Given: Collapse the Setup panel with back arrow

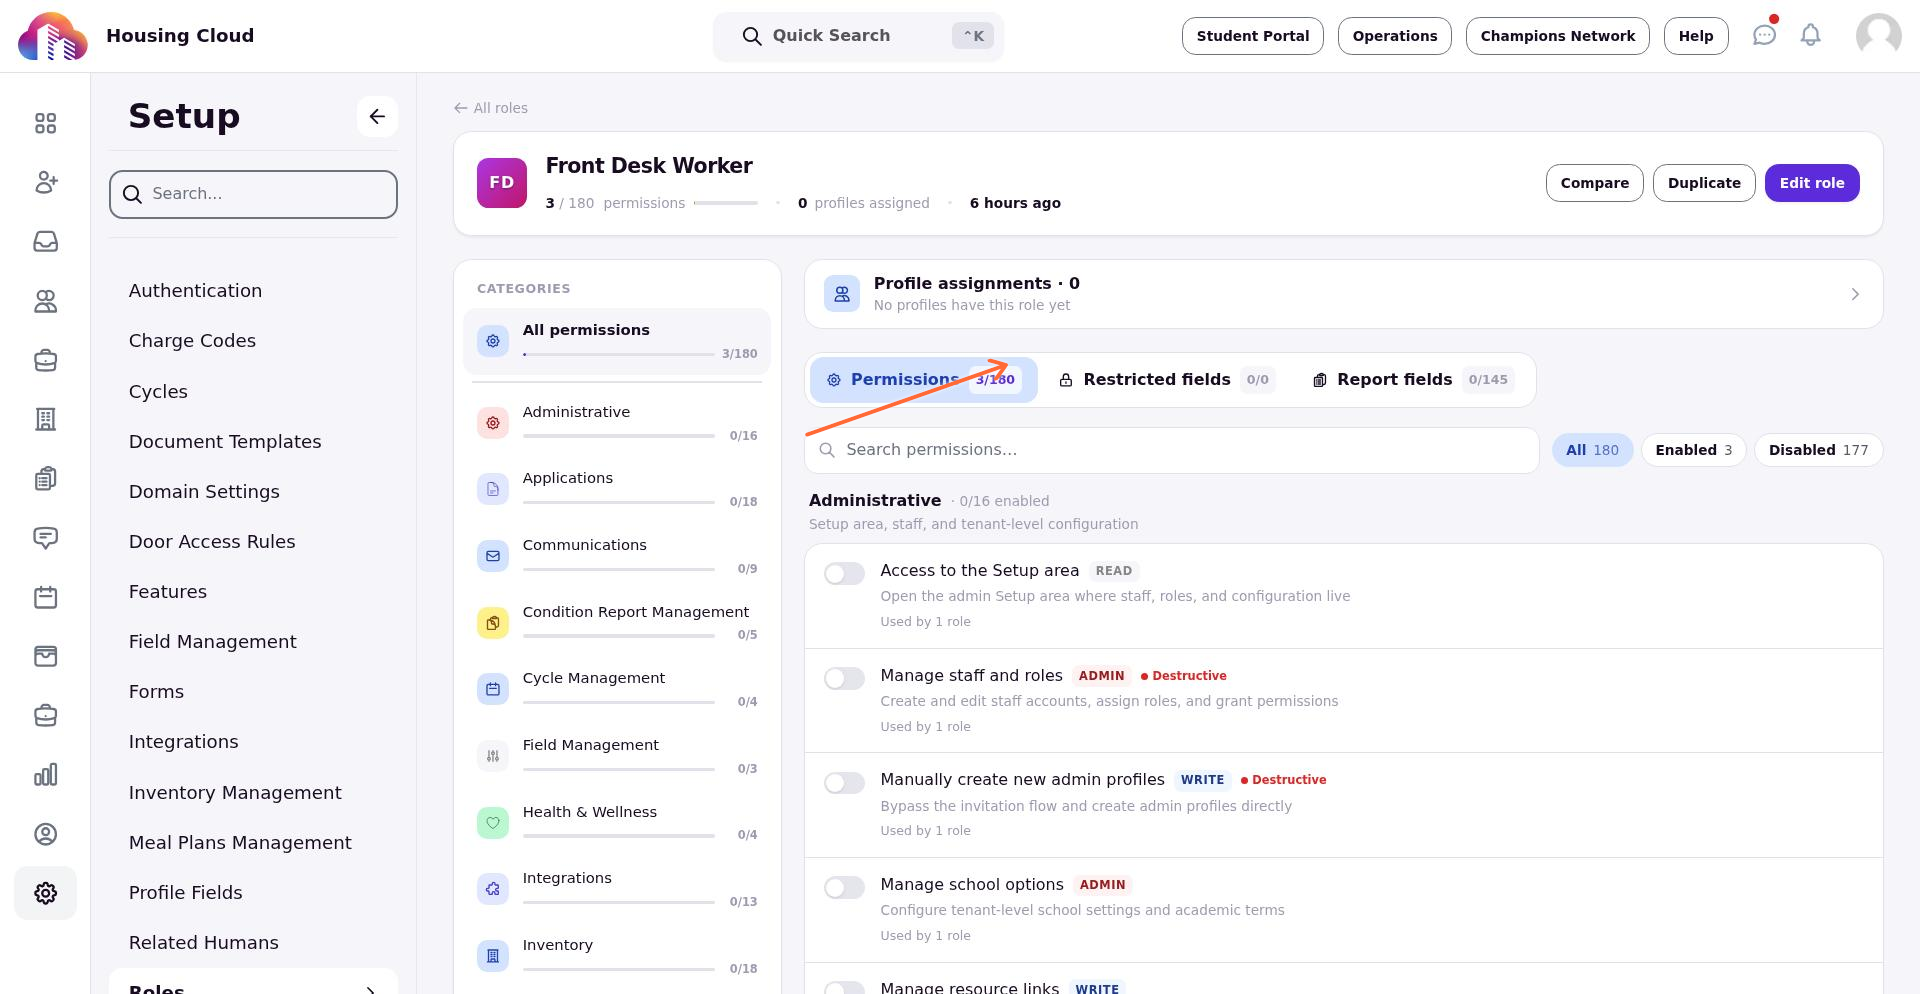Looking at the screenshot, I should [x=377, y=116].
